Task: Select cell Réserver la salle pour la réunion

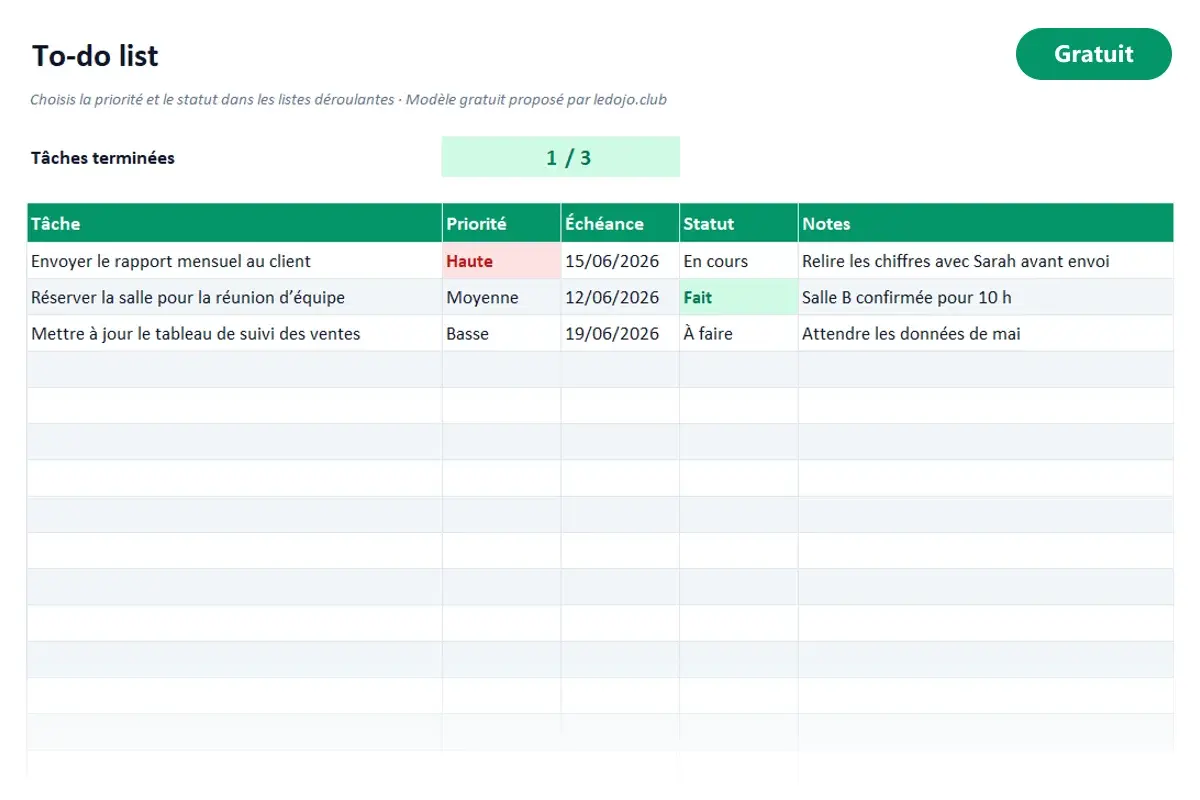Action: click(x=234, y=297)
